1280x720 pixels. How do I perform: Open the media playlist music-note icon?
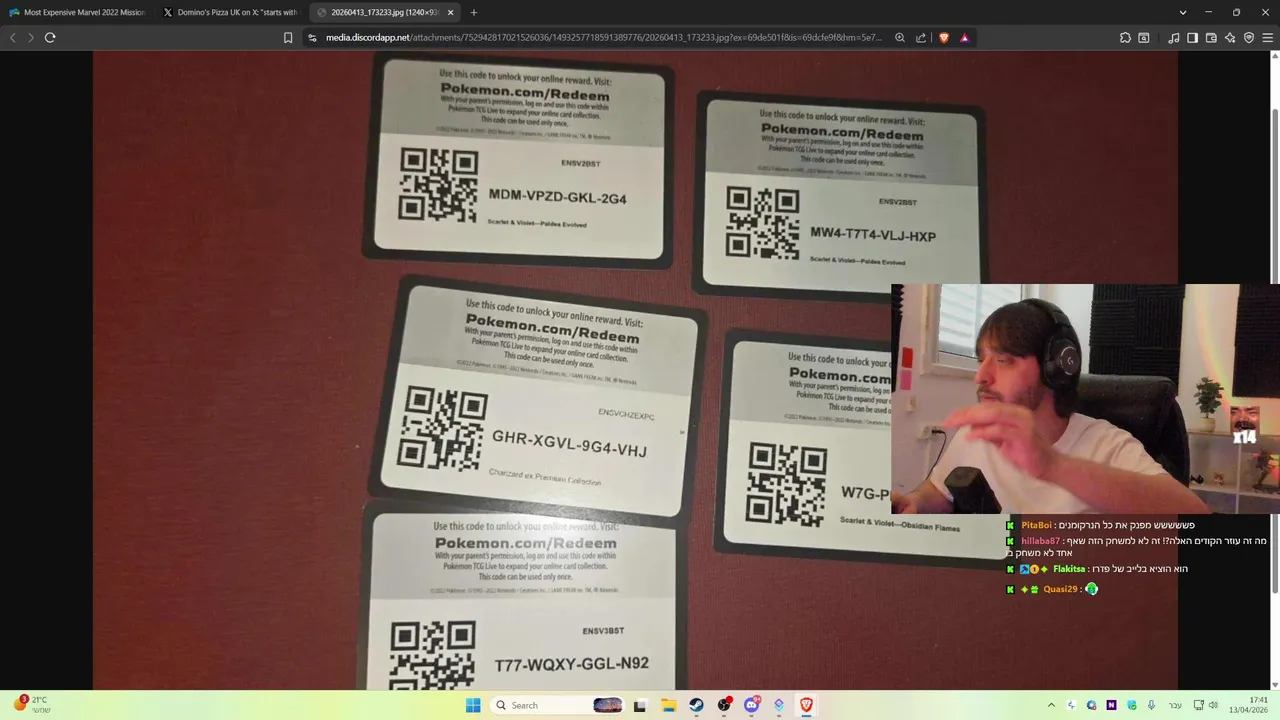click(1174, 37)
